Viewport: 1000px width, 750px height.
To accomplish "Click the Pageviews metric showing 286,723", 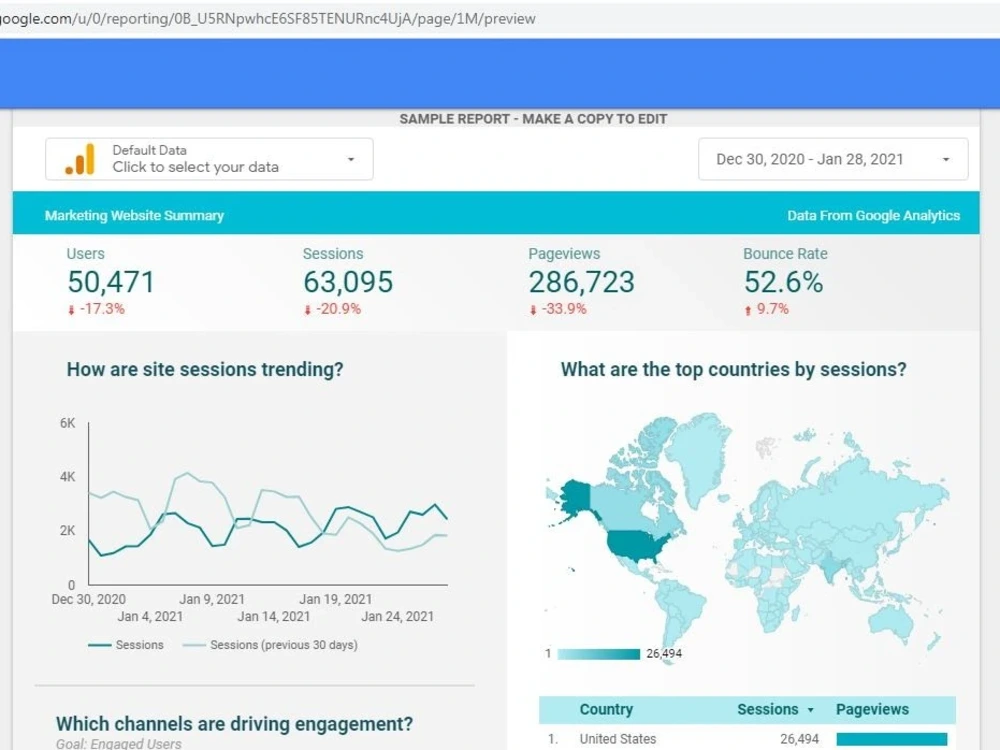I will point(580,282).
